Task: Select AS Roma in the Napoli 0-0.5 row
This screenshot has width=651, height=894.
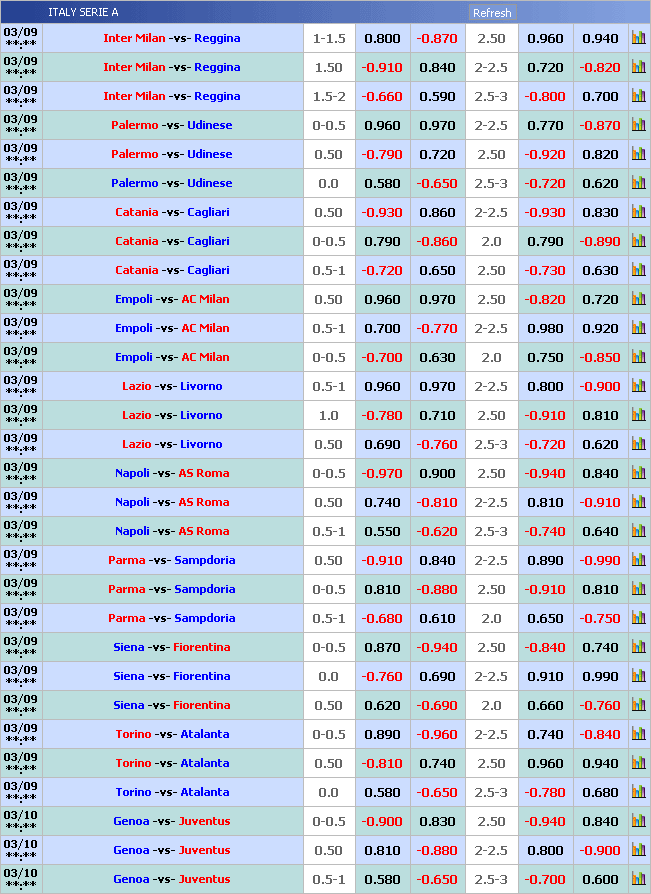Action: pyautogui.click(x=204, y=473)
